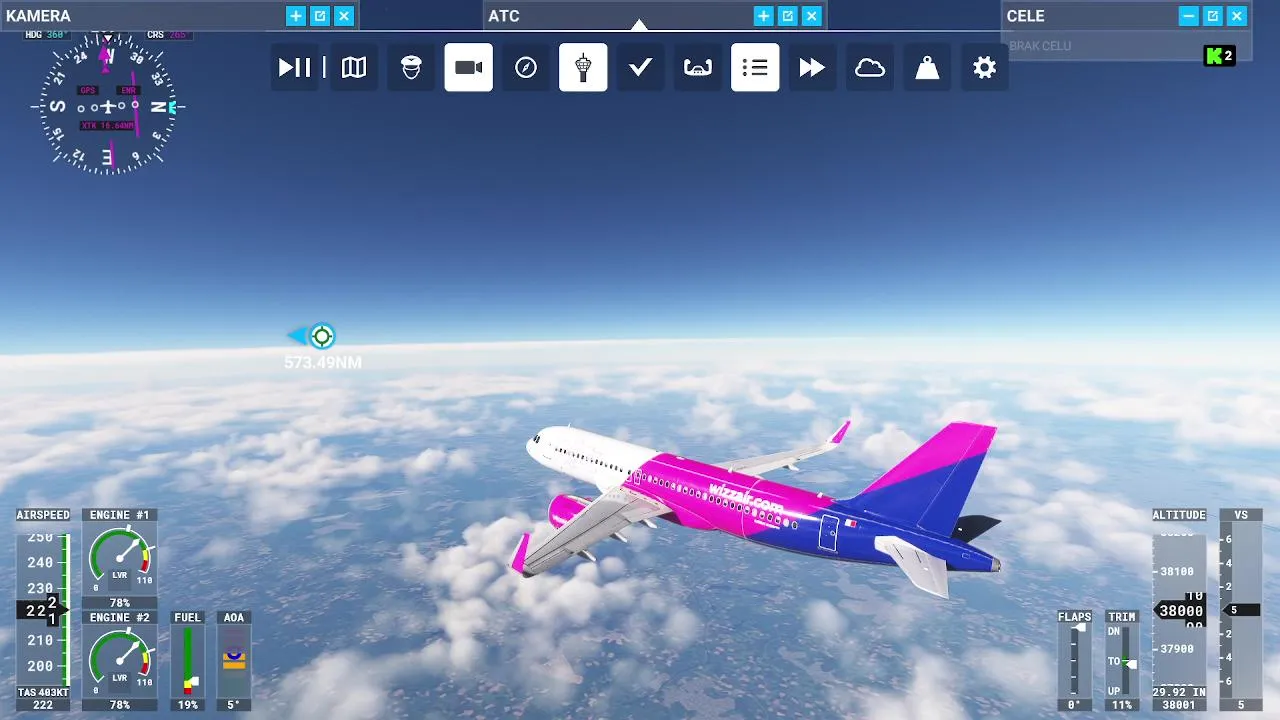Click the altitude tape showing 38000
This screenshot has width=1280, height=720.
click(1179, 609)
